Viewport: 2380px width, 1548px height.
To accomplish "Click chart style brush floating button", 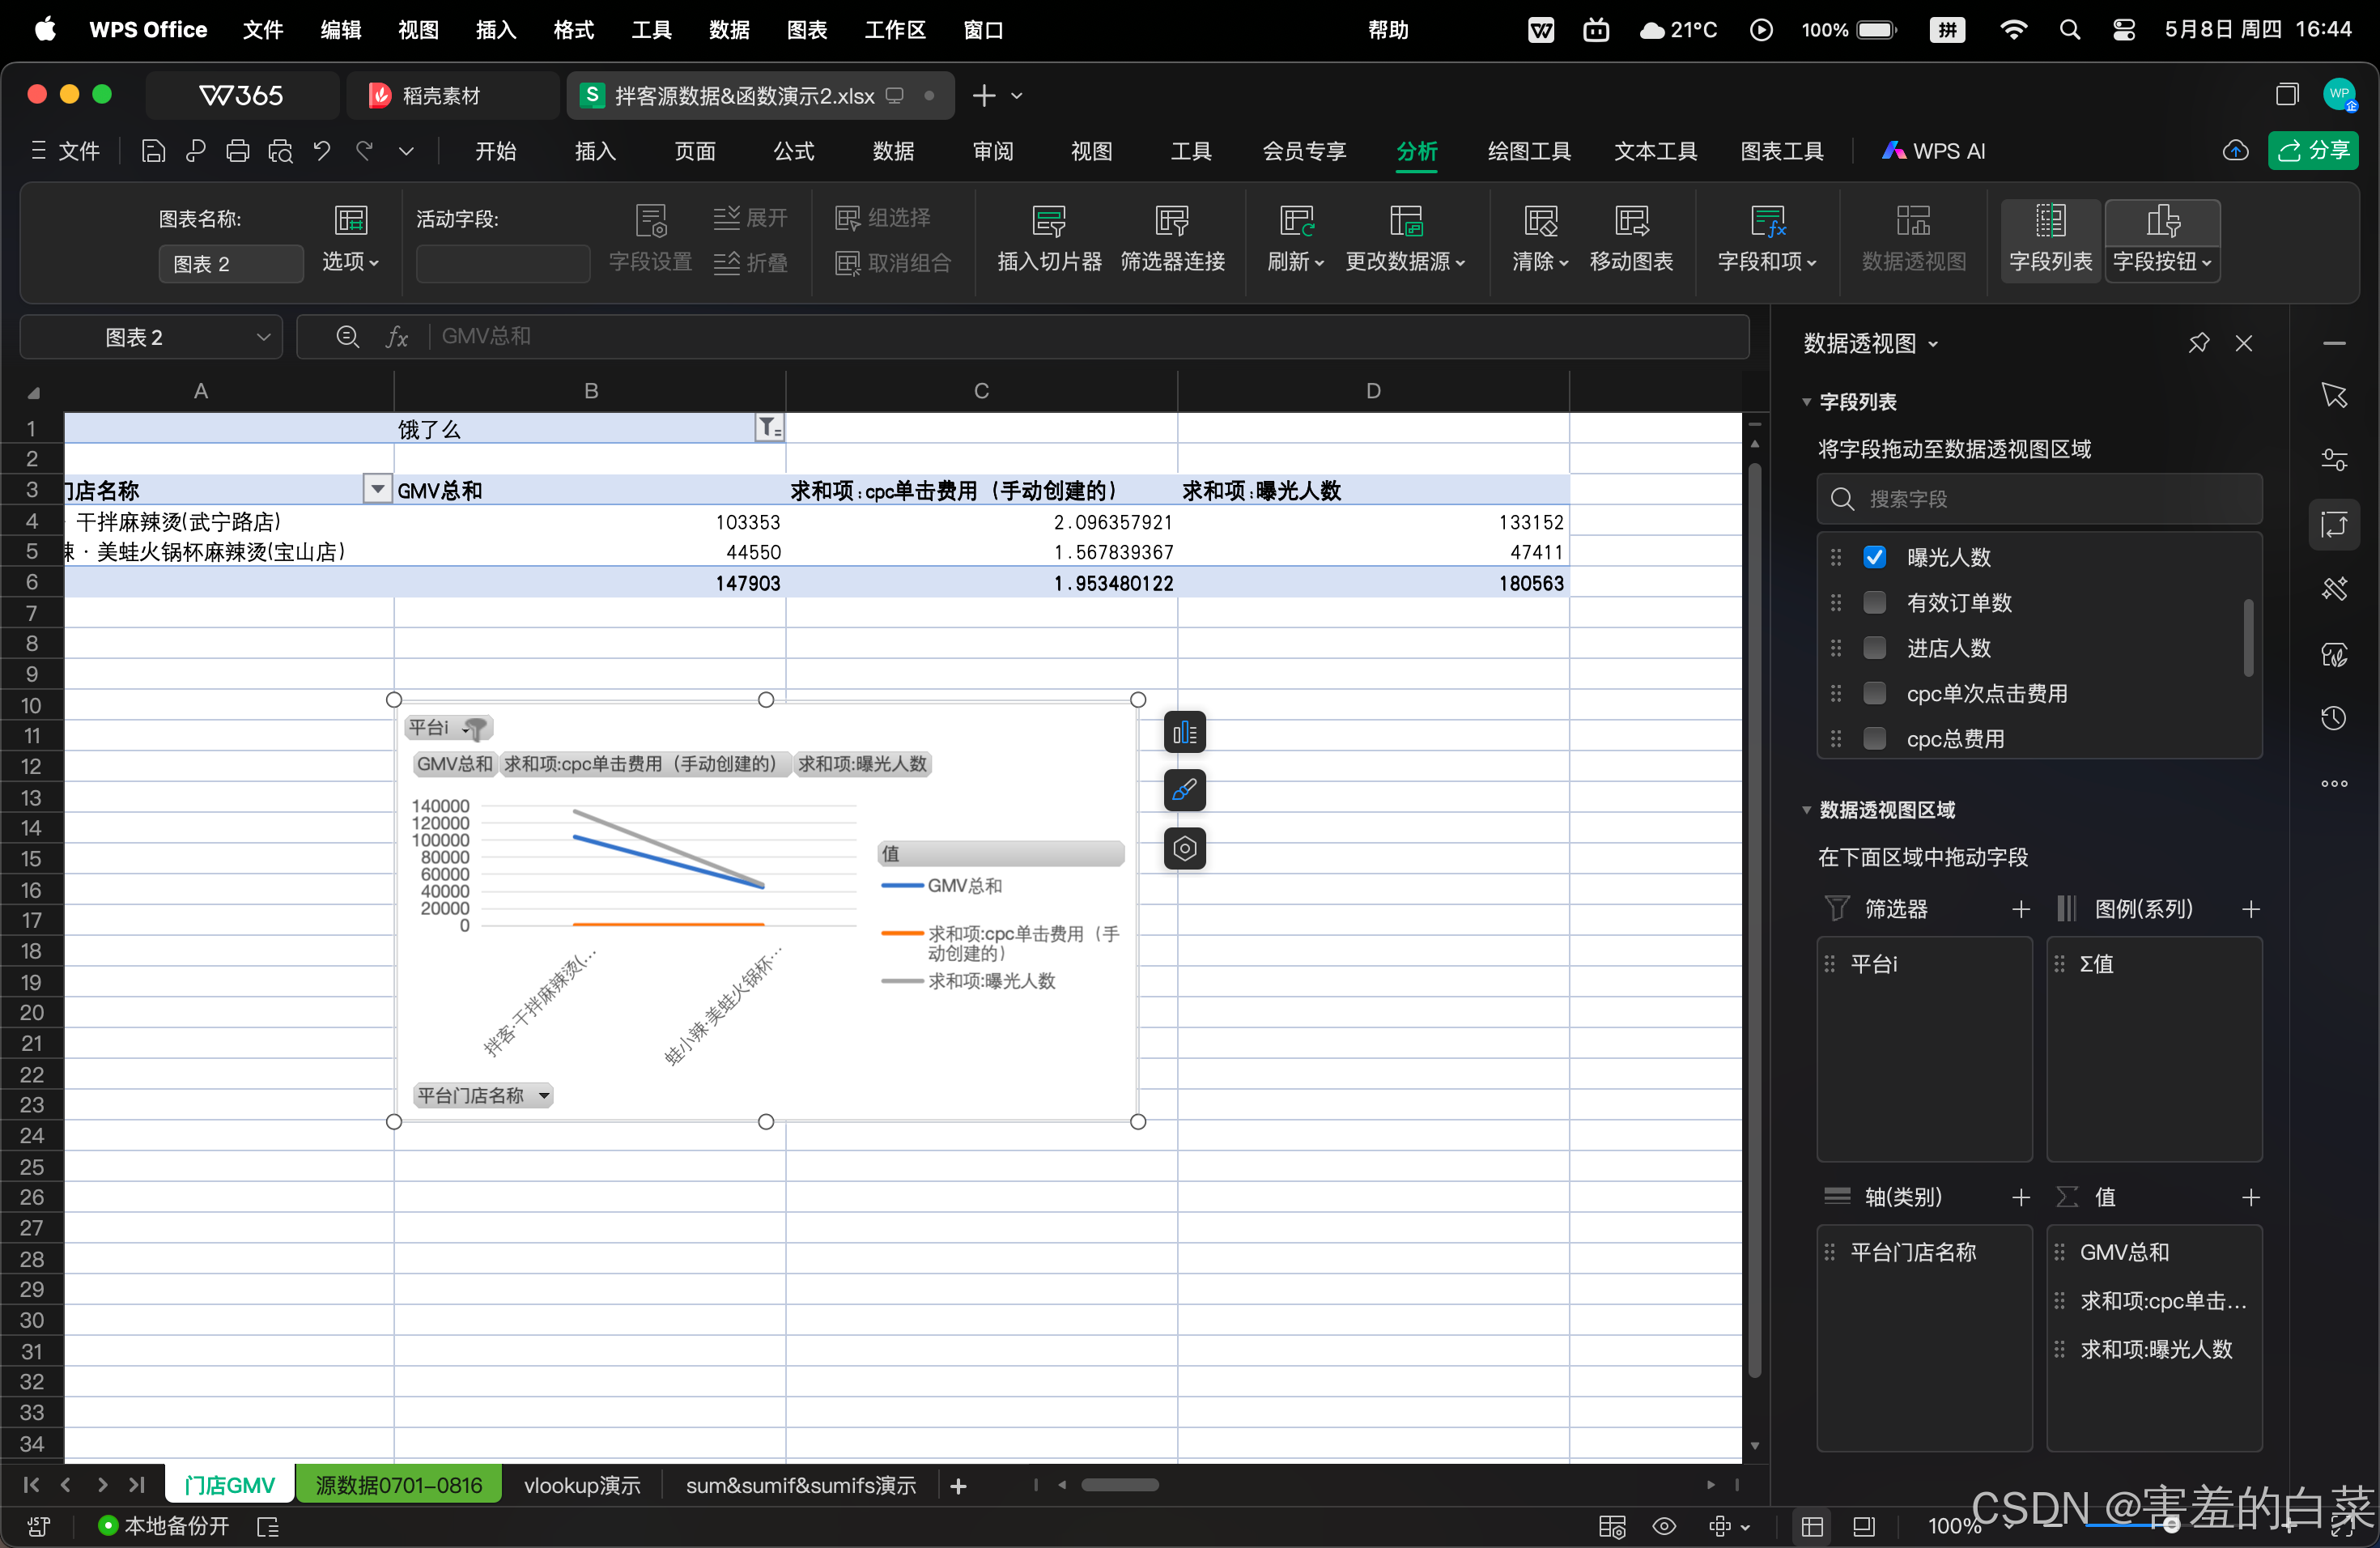I will pos(1184,791).
